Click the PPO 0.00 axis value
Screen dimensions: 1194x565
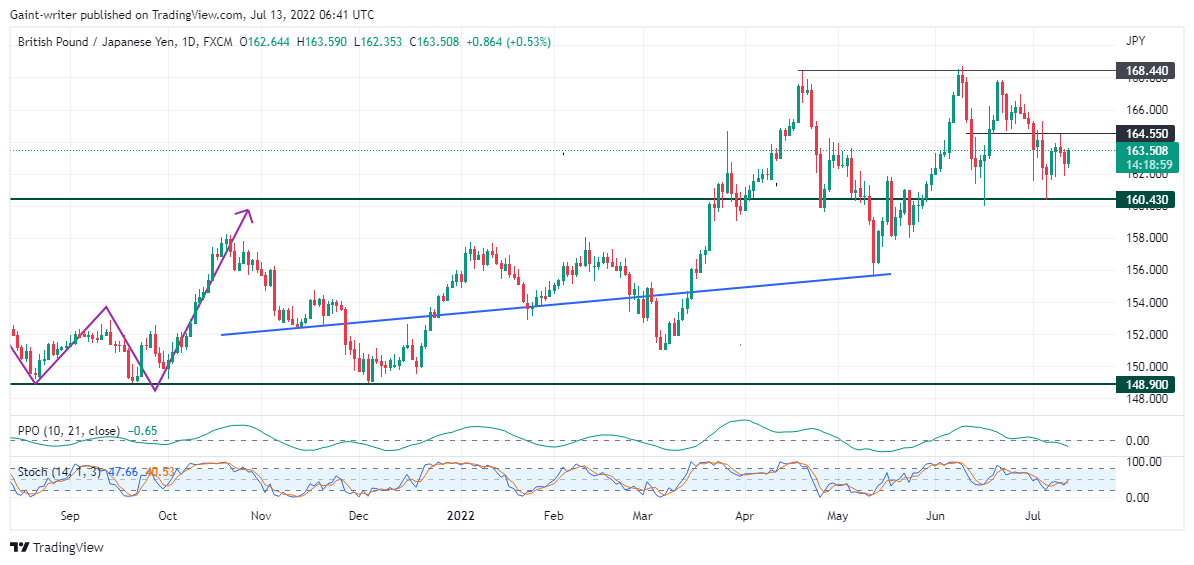pyautogui.click(x=1137, y=440)
